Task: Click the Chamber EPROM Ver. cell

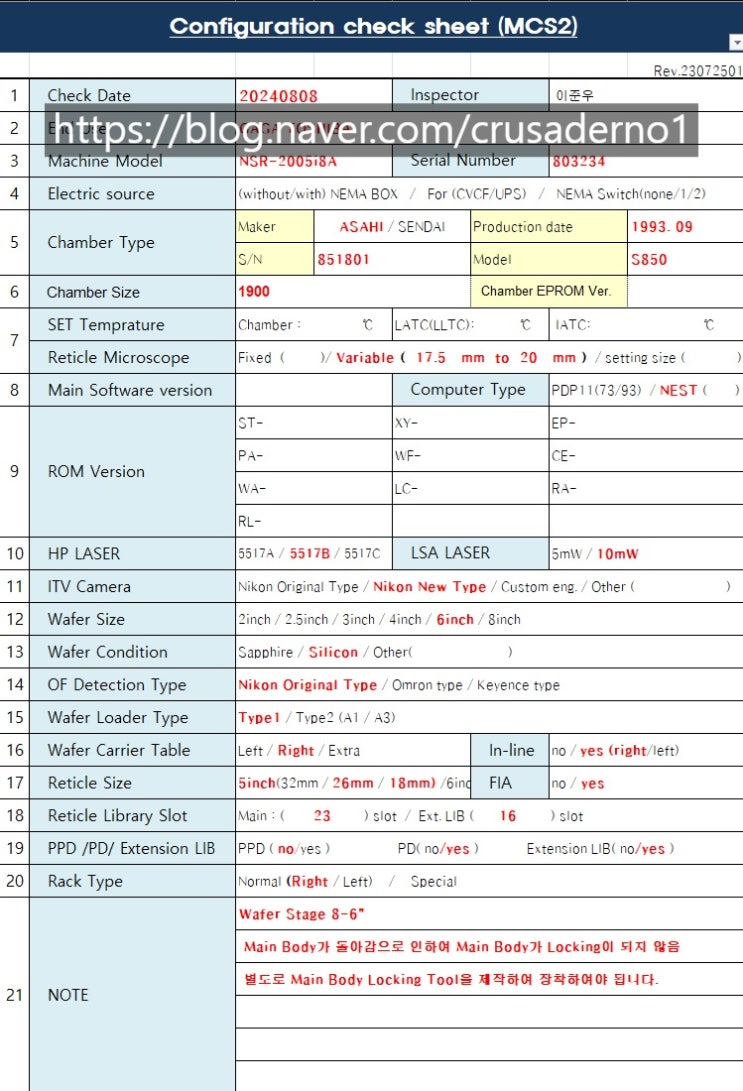Action: (549, 292)
